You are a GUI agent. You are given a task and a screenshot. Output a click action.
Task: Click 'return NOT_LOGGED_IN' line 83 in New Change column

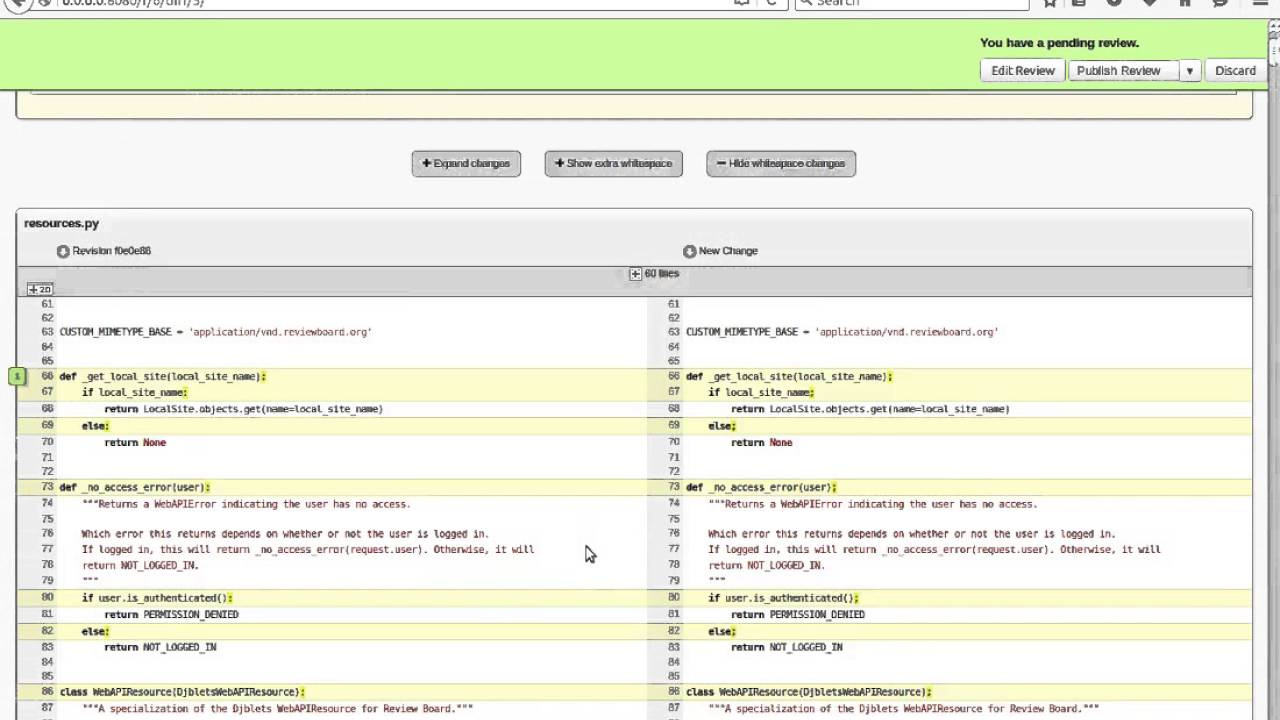[786, 647]
